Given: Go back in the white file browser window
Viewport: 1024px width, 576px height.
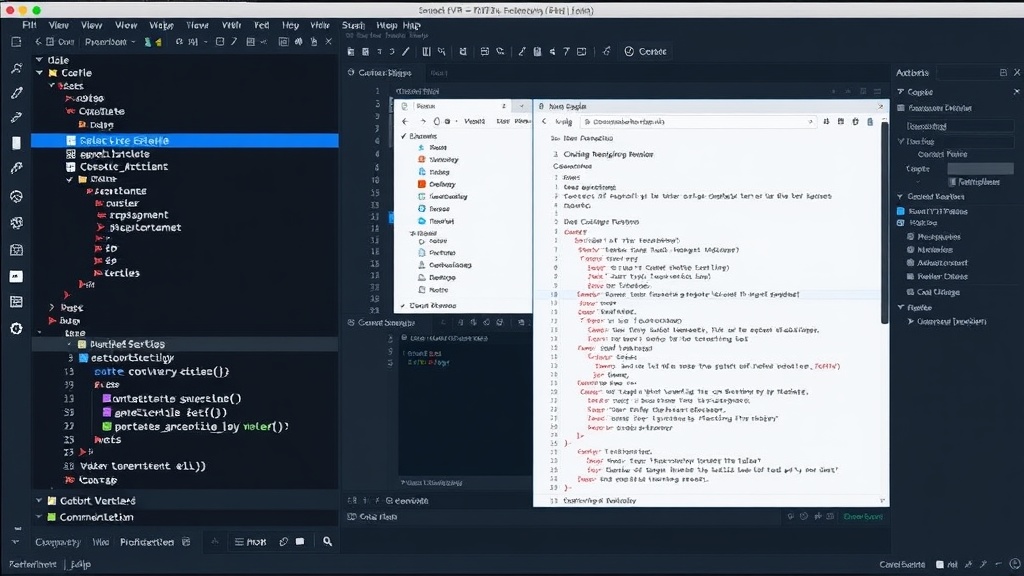Looking at the screenshot, I should (x=406, y=121).
